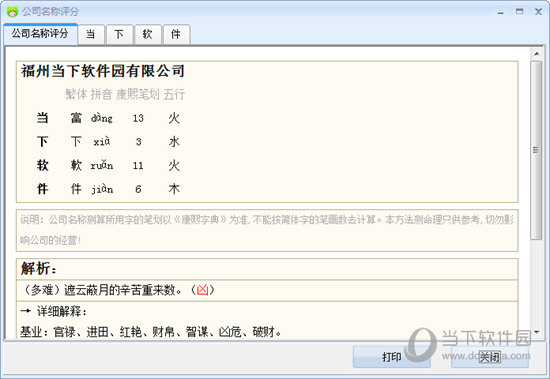
Task: Click the stroke count 3
Action: point(139,142)
